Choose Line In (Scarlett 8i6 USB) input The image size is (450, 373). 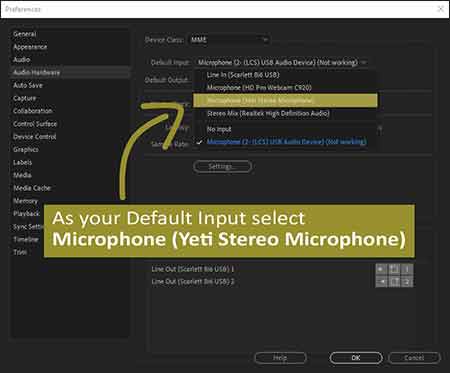point(285,75)
